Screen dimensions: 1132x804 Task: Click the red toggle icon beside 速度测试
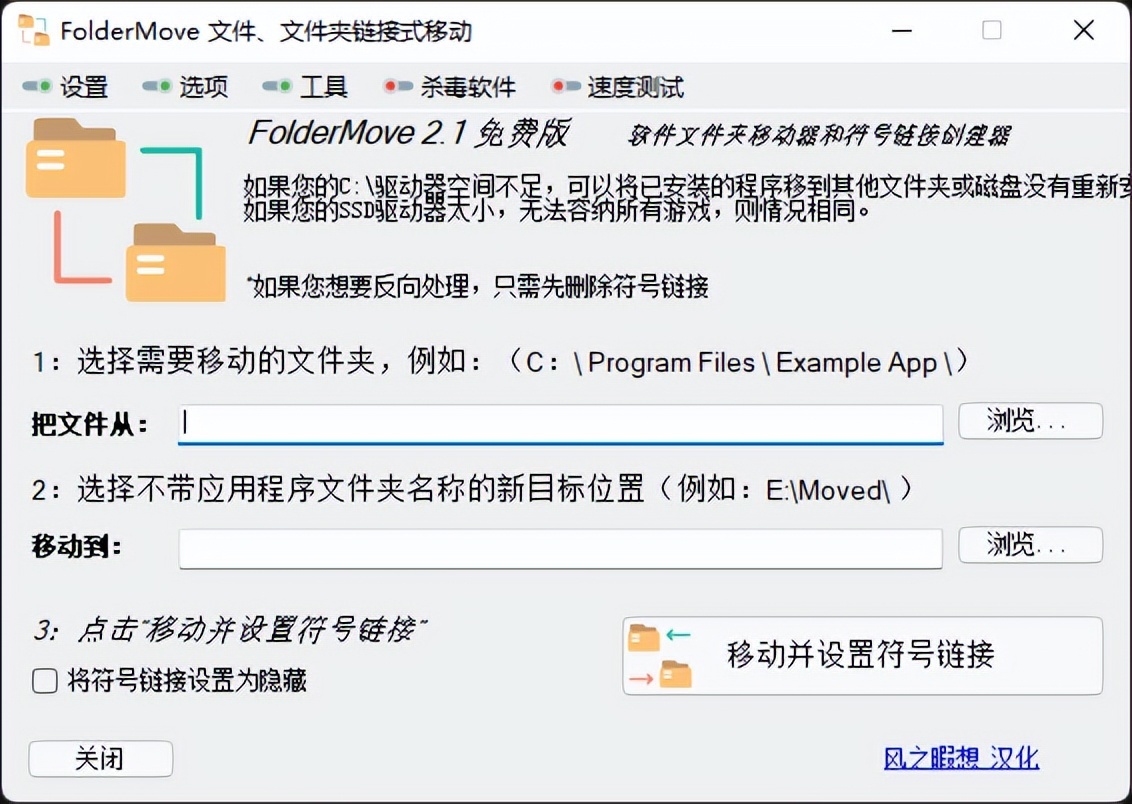click(566, 87)
